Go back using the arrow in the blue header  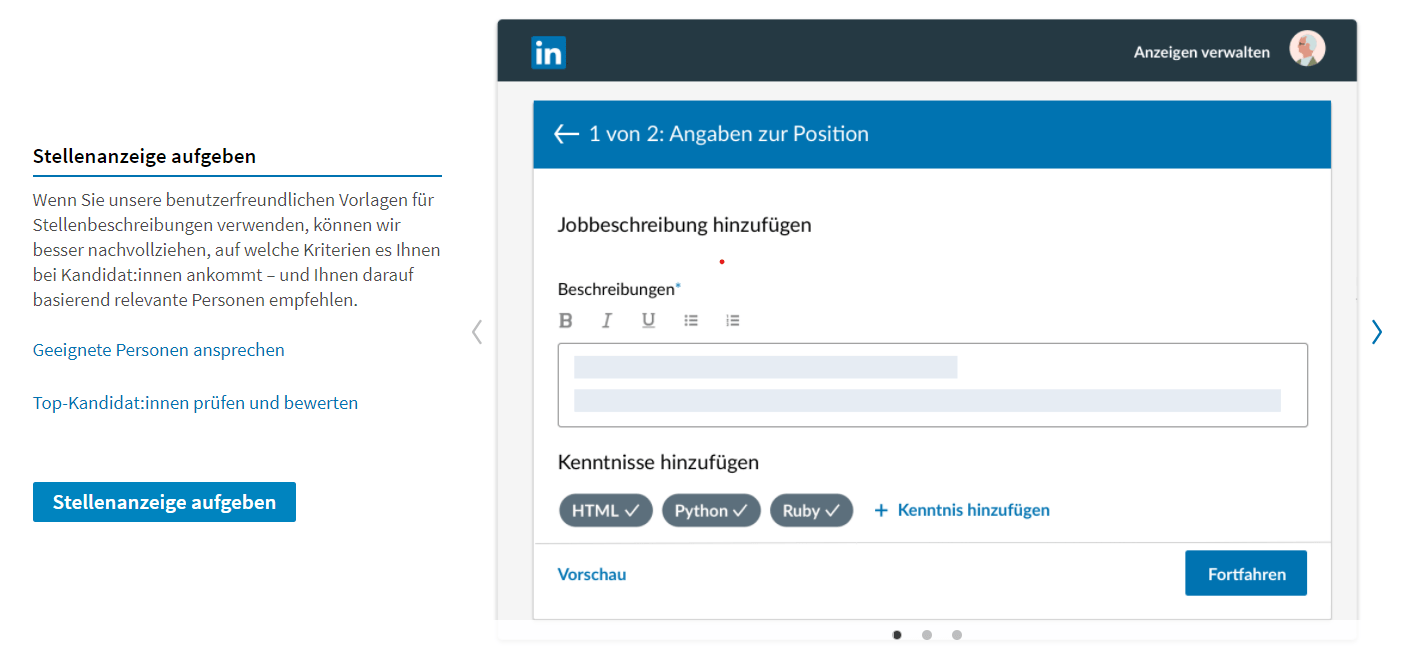click(x=566, y=133)
